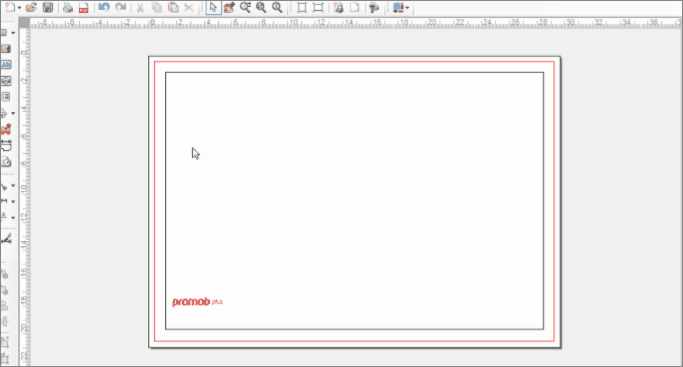Export the page to PDF
683x367 pixels.
coord(84,7)
